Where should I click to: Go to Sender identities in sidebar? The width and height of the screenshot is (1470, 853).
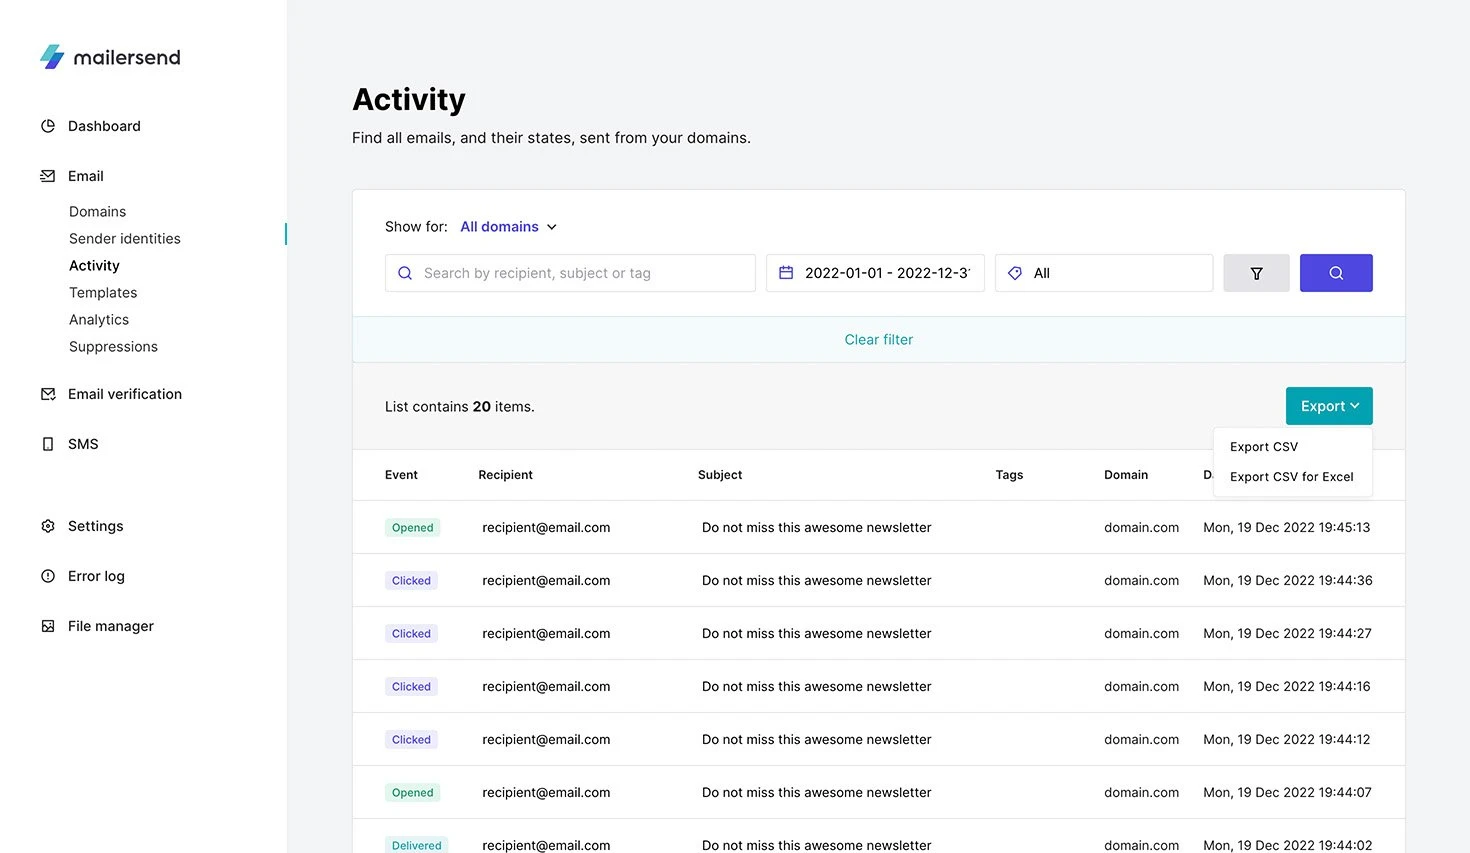[x=125, y=239]
